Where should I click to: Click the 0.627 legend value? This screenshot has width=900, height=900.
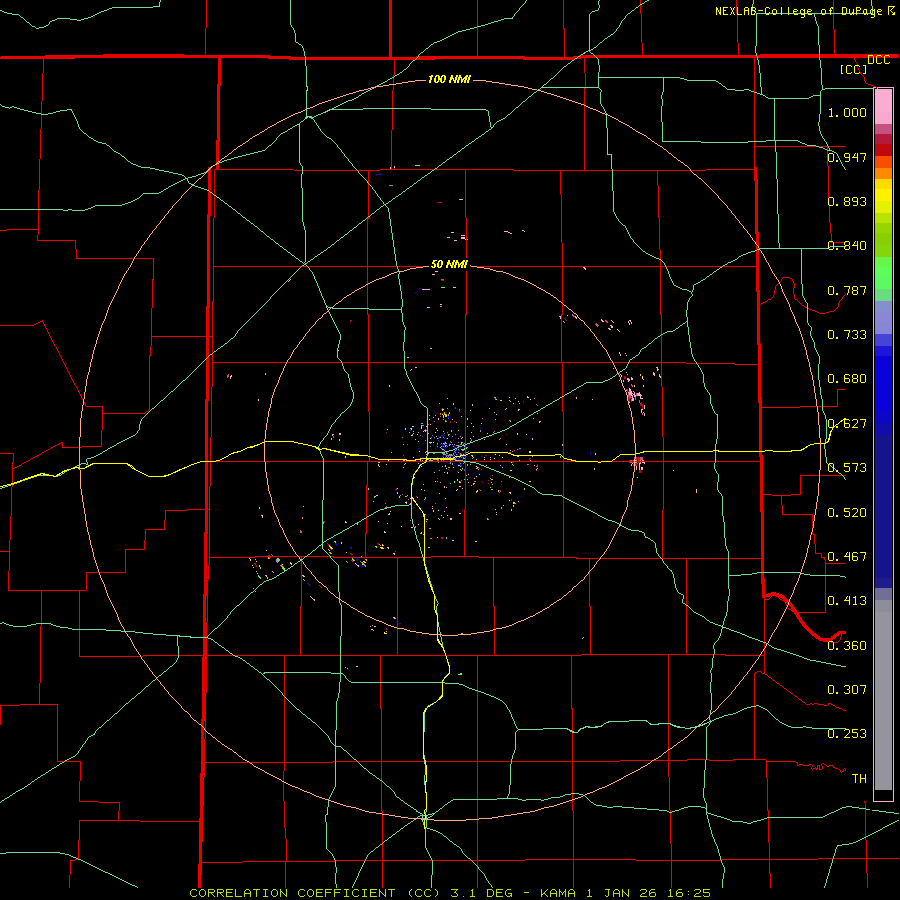click(847, 424)
